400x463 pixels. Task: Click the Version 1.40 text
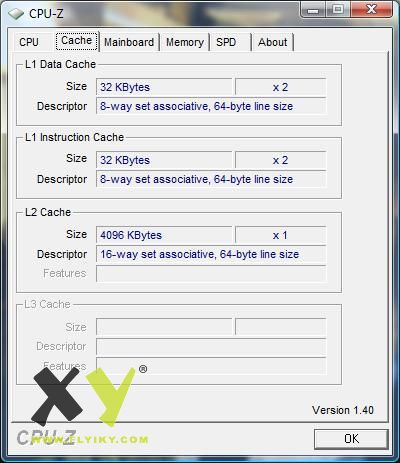click(x=343, y=410)
